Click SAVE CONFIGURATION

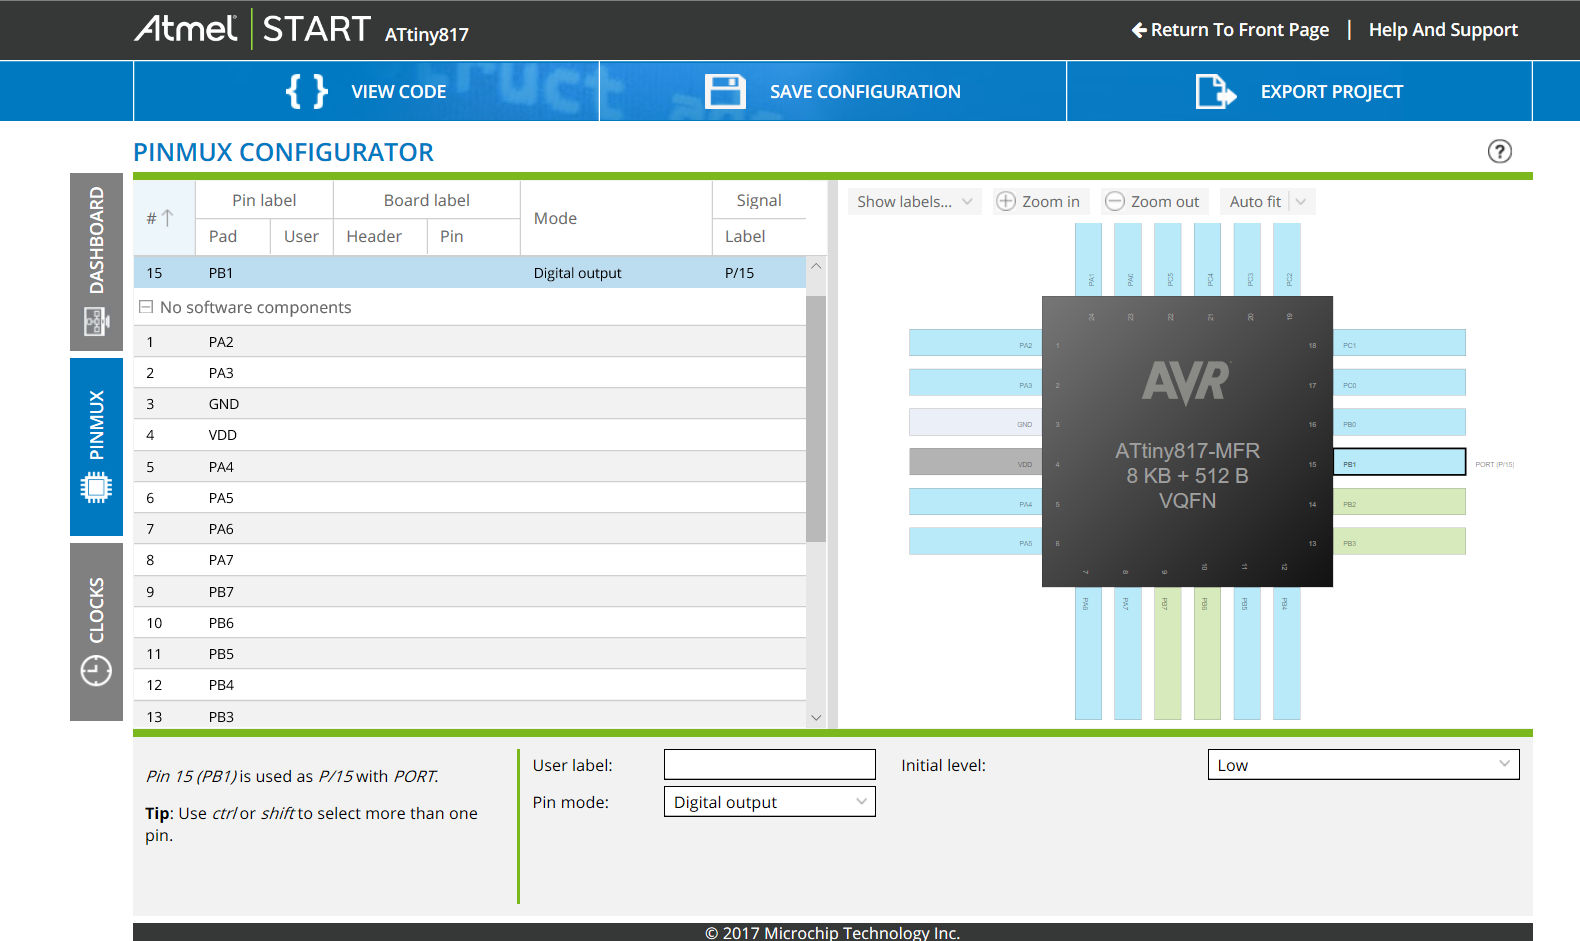(x=833, y=91)
